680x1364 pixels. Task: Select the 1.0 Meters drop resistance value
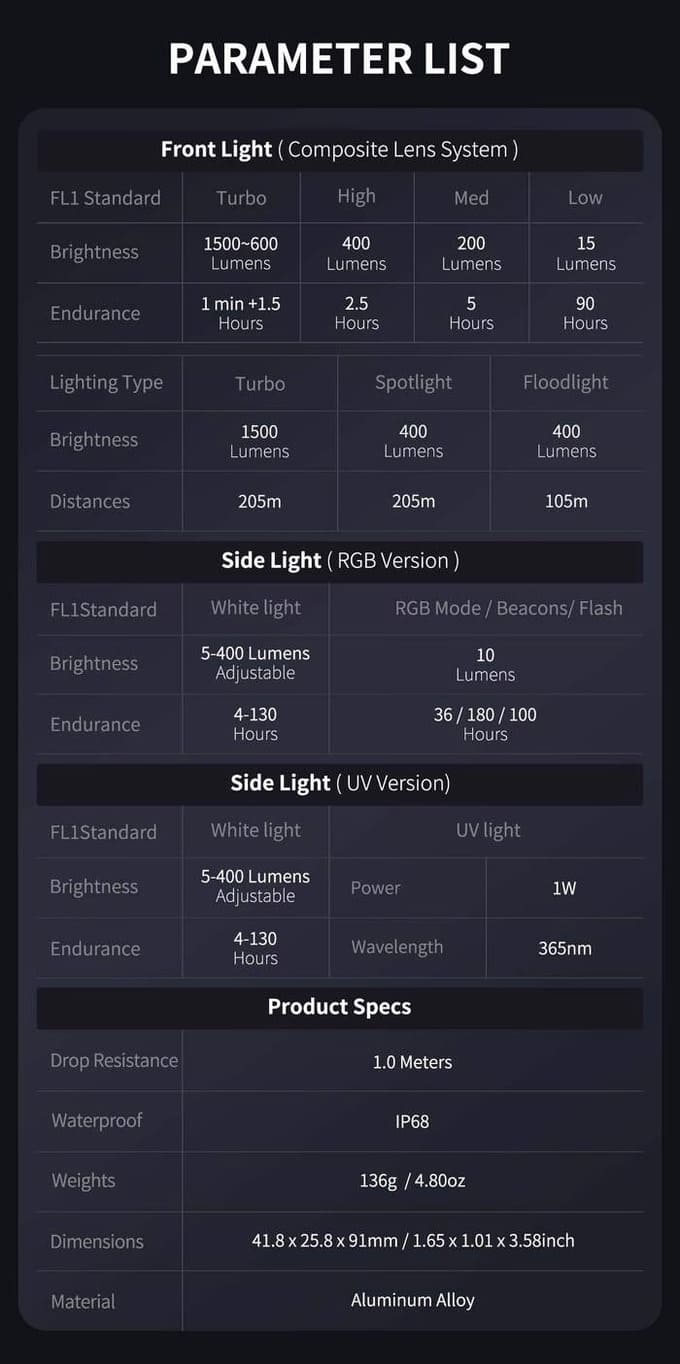coord(412,1062)
